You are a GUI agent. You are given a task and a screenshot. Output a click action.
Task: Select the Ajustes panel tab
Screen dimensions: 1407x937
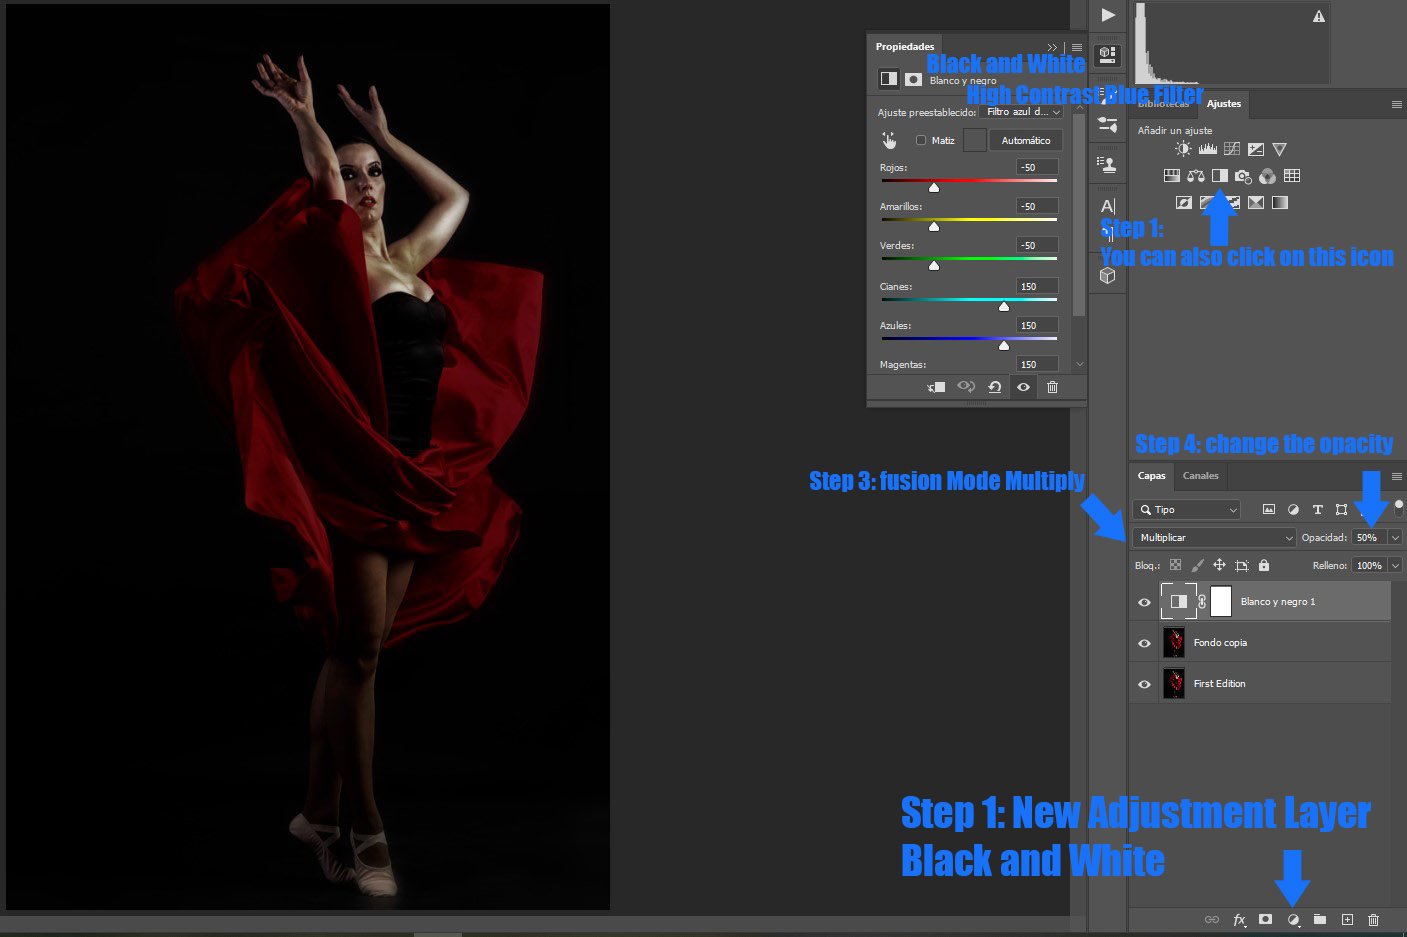click(1223, 104)
